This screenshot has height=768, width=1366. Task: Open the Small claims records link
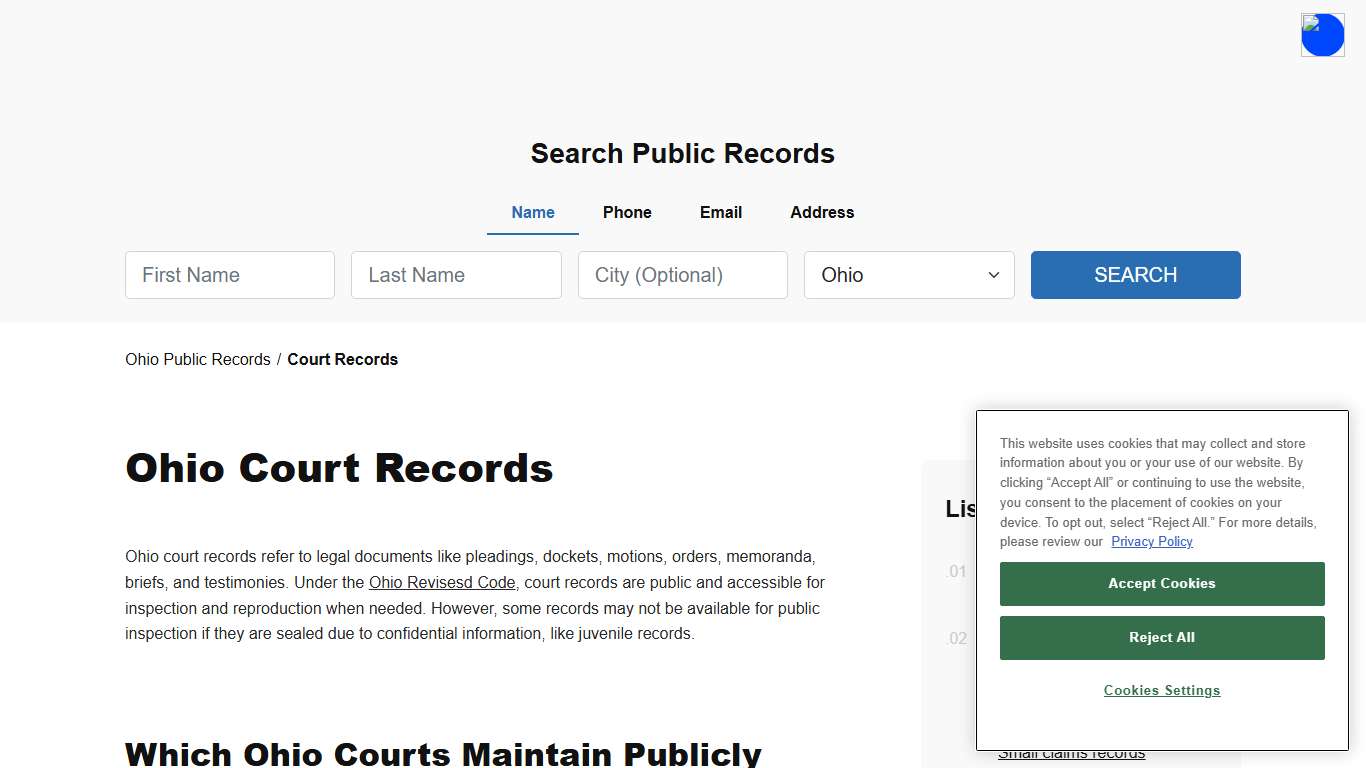point(1071,752)
